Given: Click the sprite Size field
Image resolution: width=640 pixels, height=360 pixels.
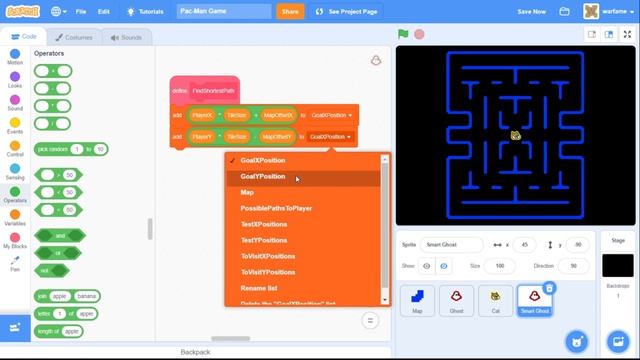Looking at the screenshot, I should (500, 266).
